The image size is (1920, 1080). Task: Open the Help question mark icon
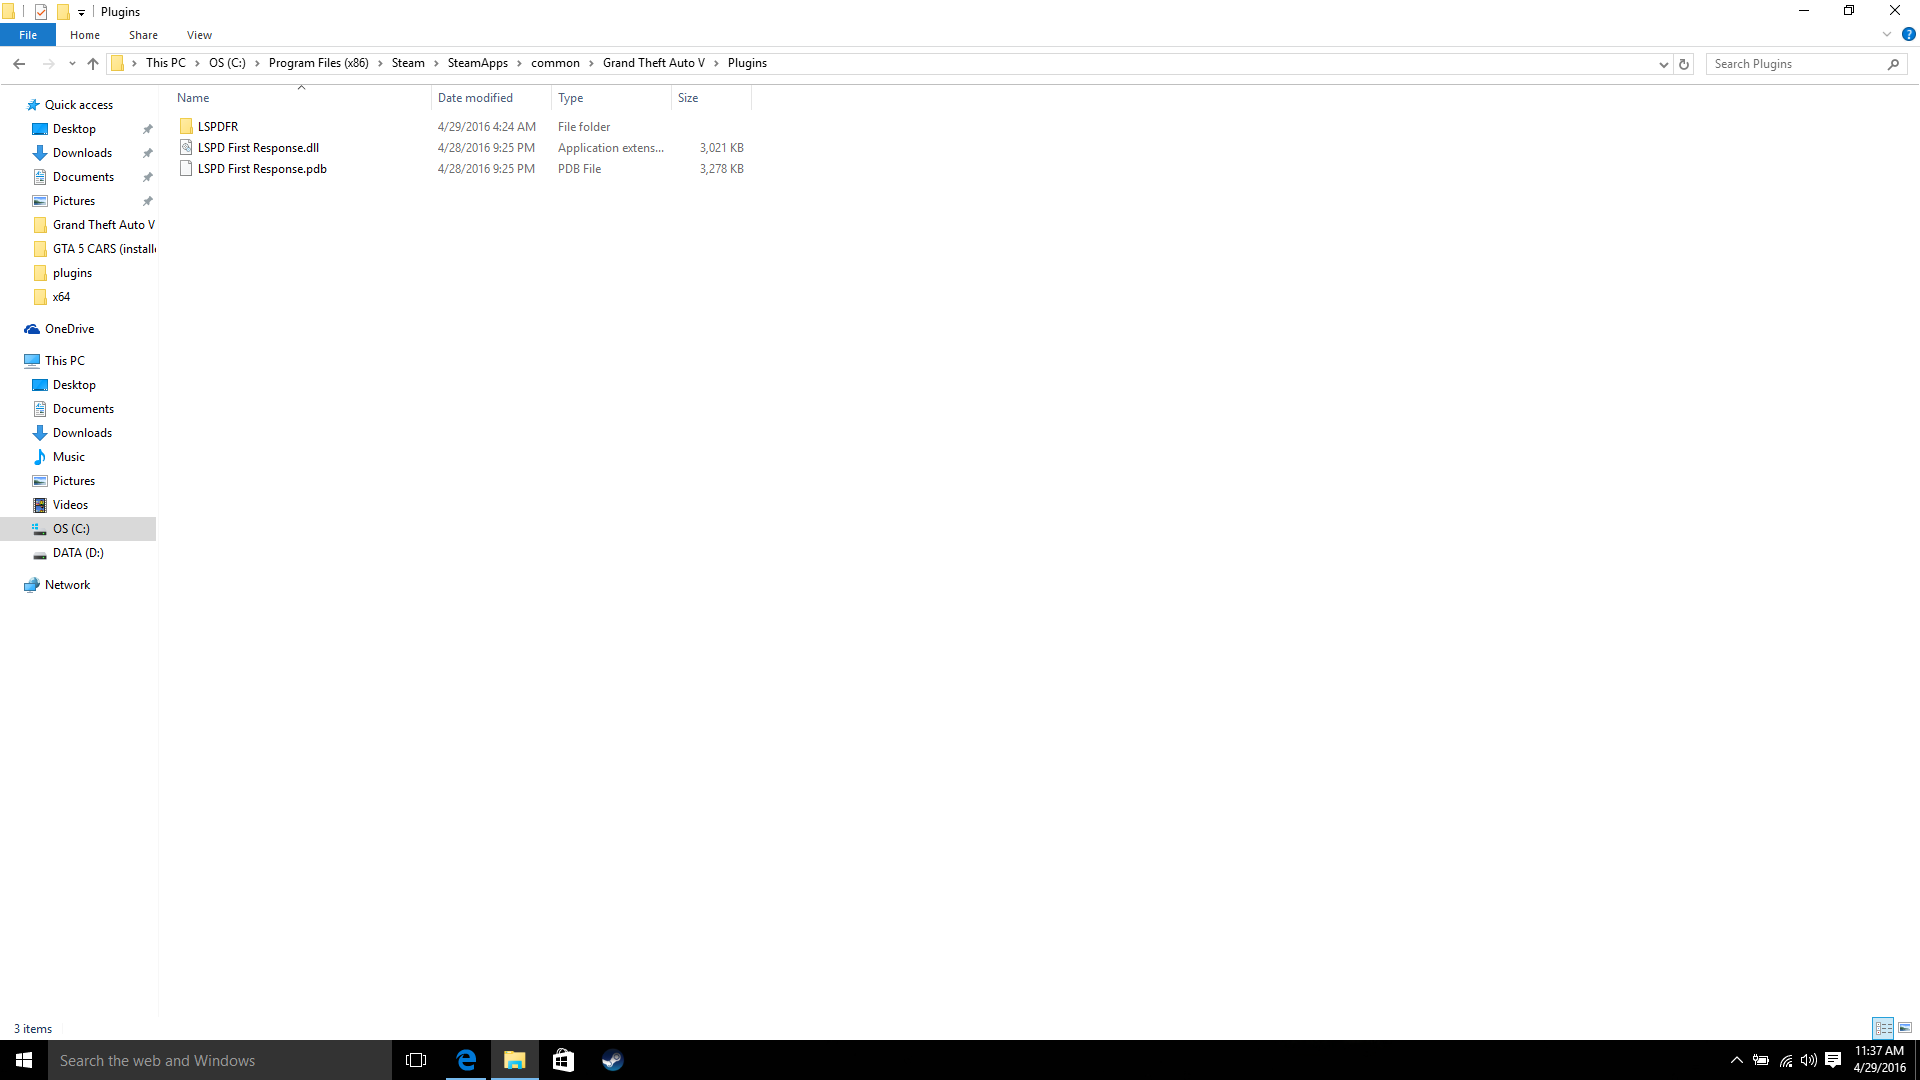1908,34
